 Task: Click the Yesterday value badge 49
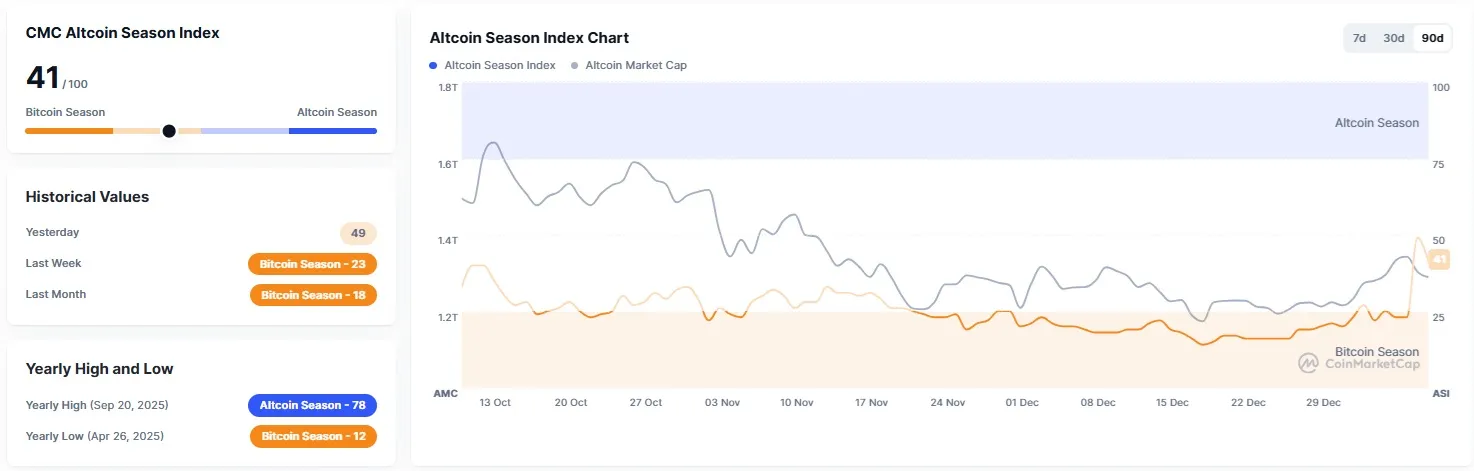[358, 234]
